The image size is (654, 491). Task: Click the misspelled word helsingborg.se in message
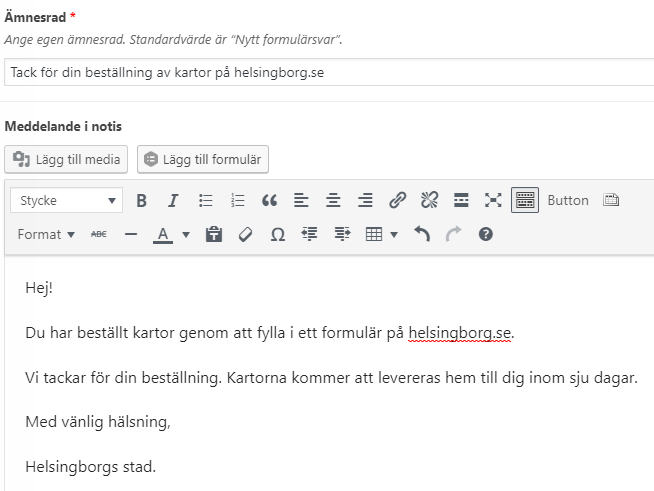460,333
